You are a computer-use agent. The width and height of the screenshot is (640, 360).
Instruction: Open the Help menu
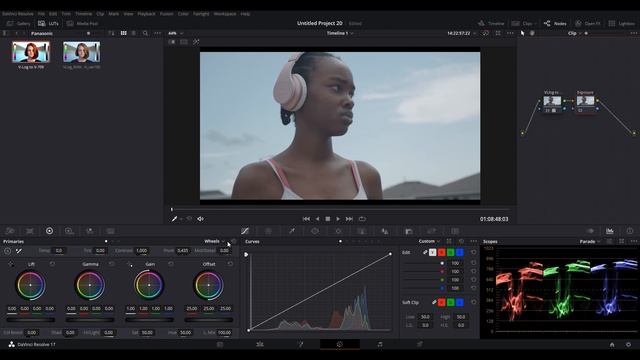tap(245, 14)
